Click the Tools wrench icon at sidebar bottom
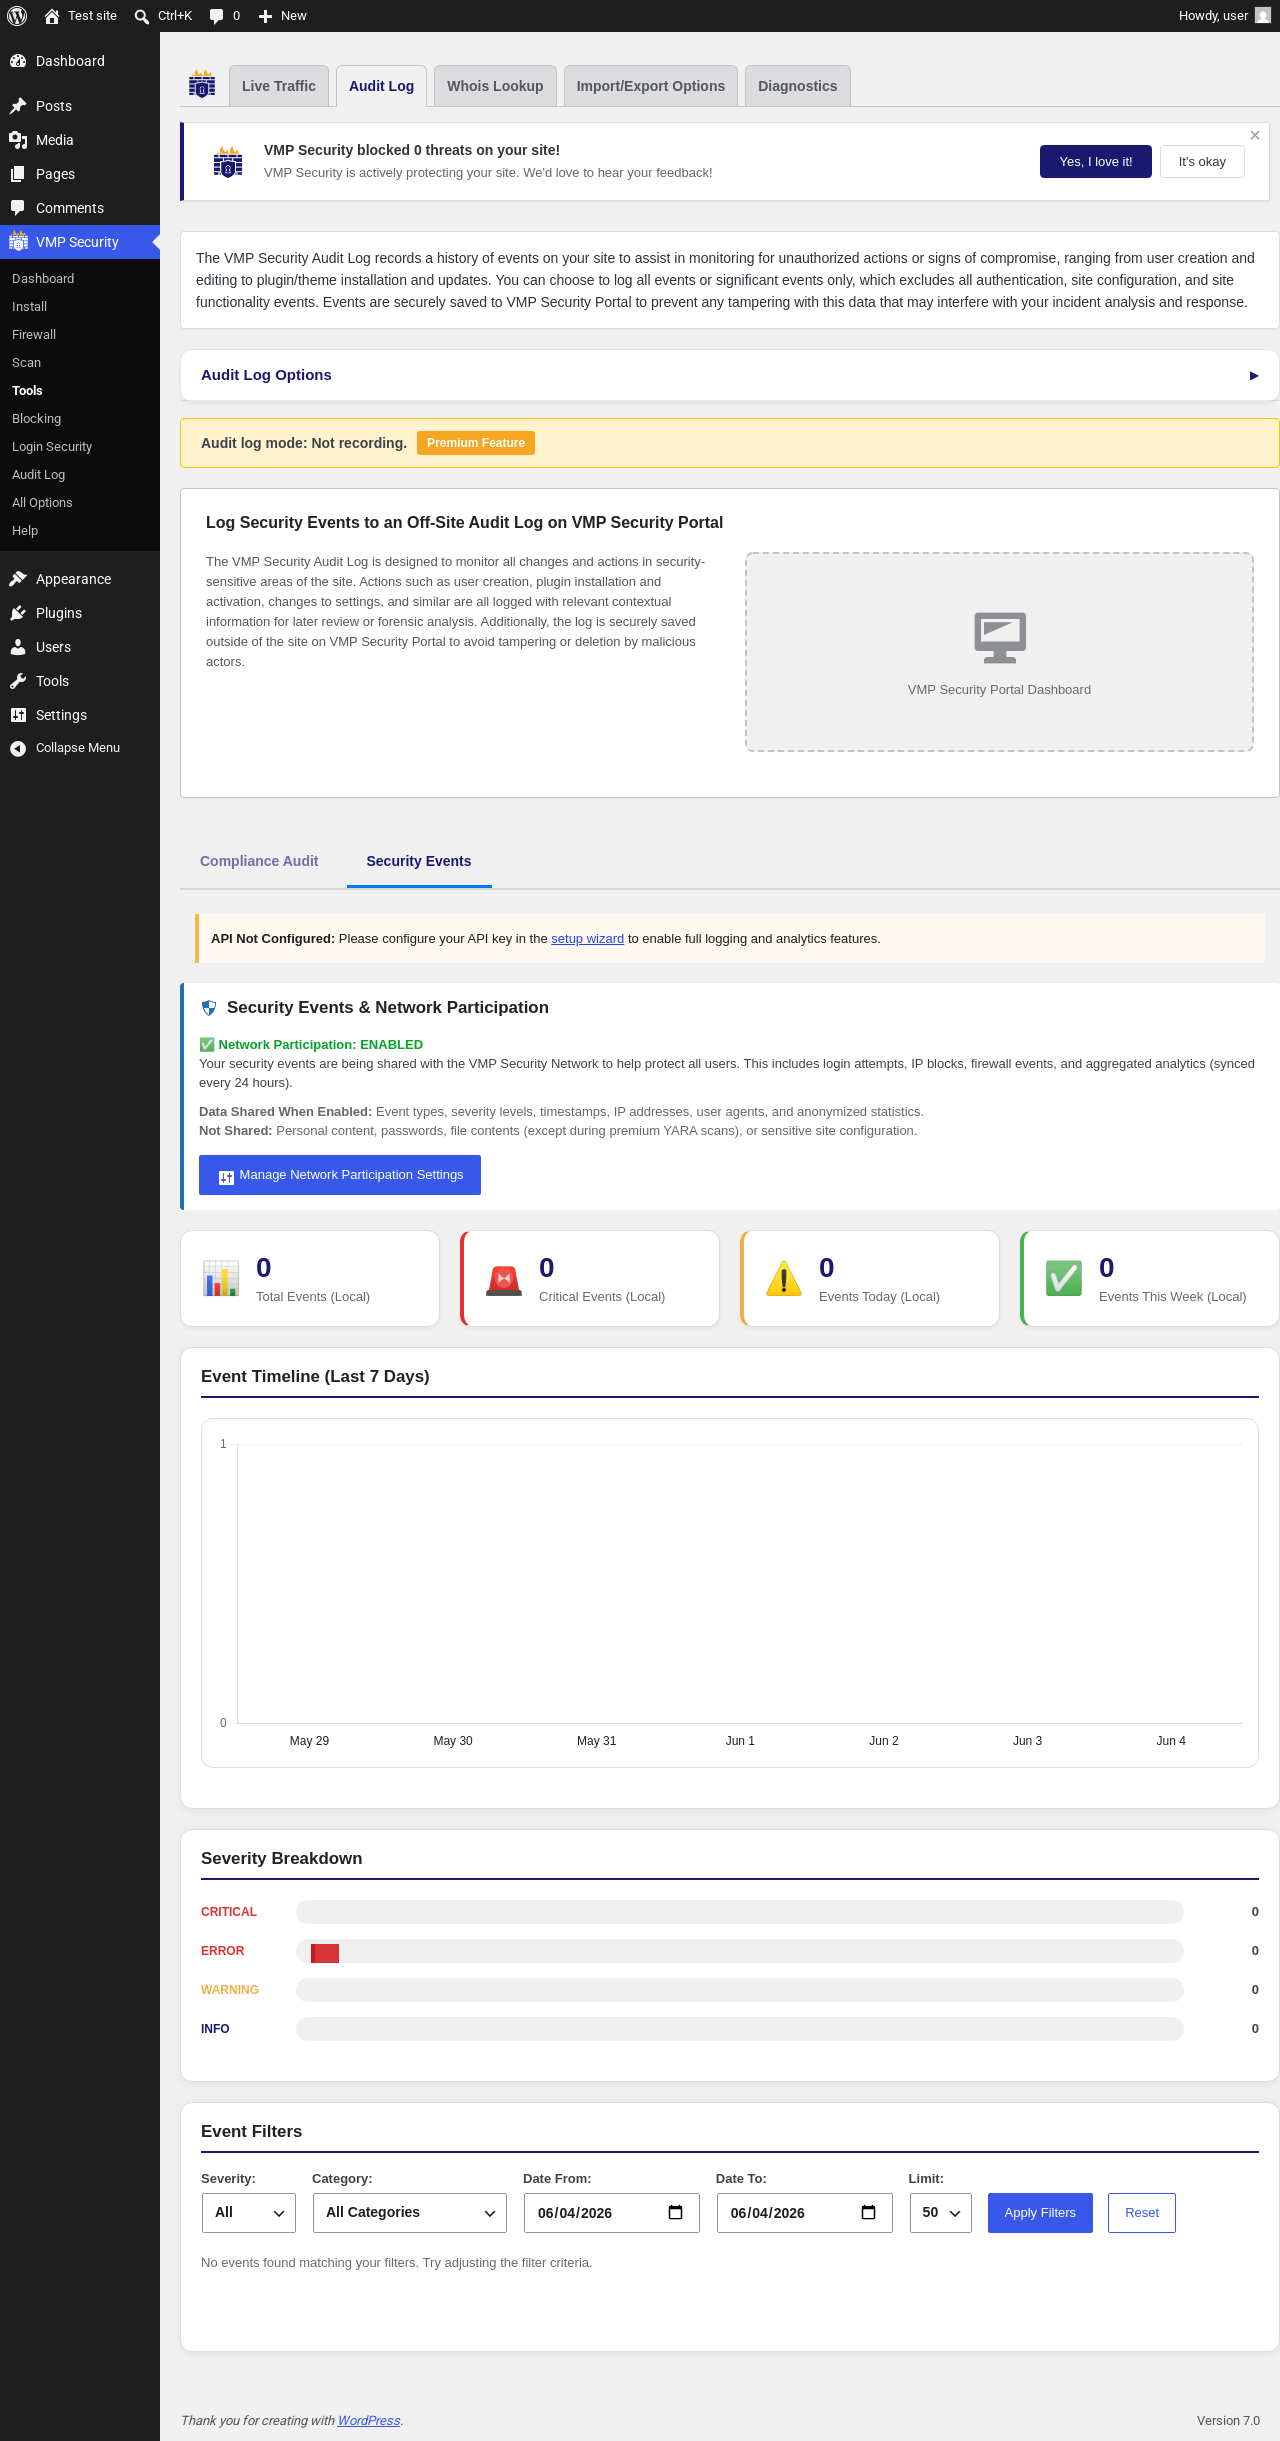Screen dimensions: 1280x2441 click(x=18, y=681)
